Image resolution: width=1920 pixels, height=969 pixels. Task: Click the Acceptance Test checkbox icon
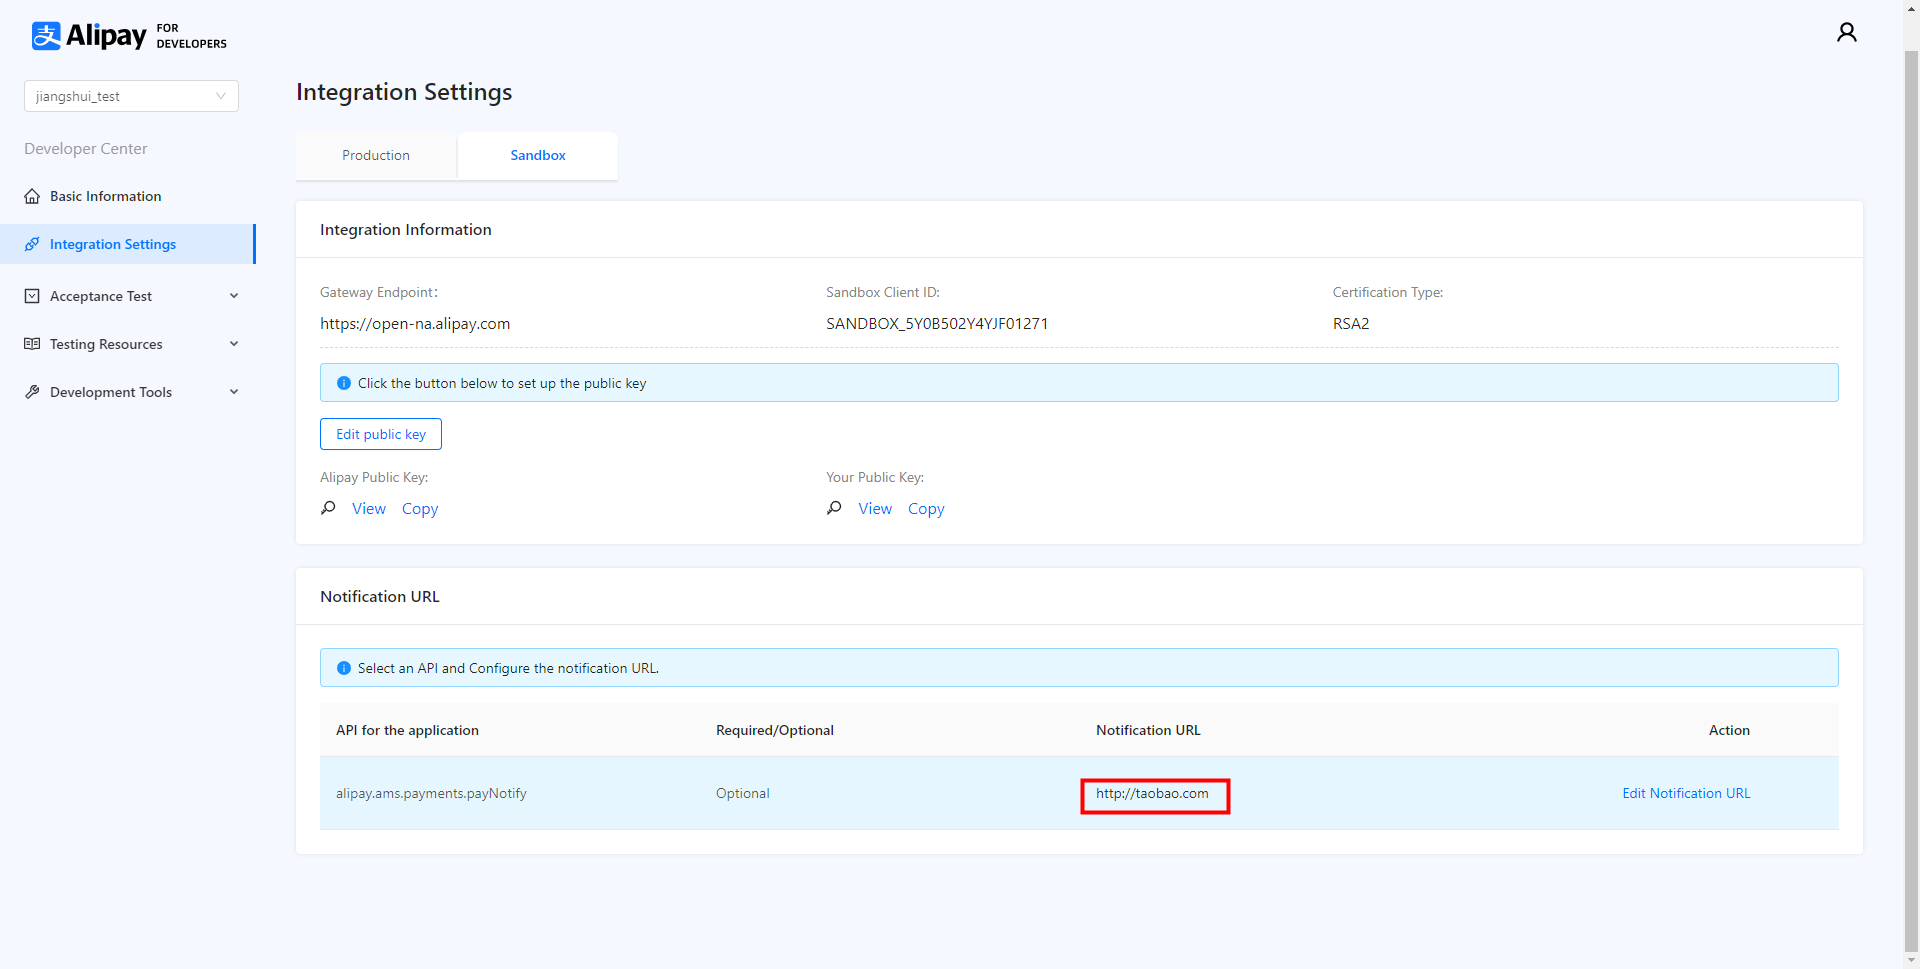point(32,296)
